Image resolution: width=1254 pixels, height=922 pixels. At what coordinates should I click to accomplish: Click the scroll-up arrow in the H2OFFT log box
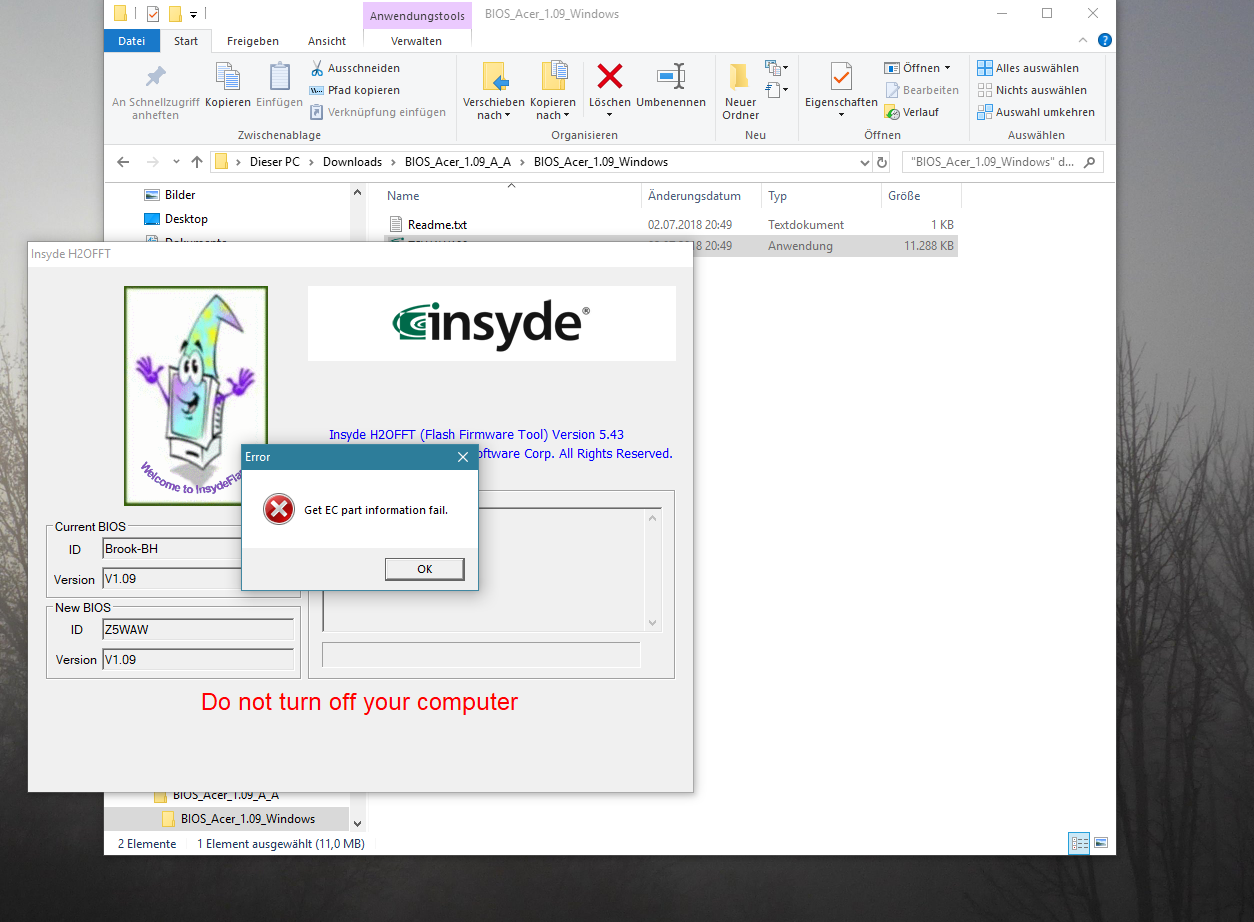coord(654,518)
